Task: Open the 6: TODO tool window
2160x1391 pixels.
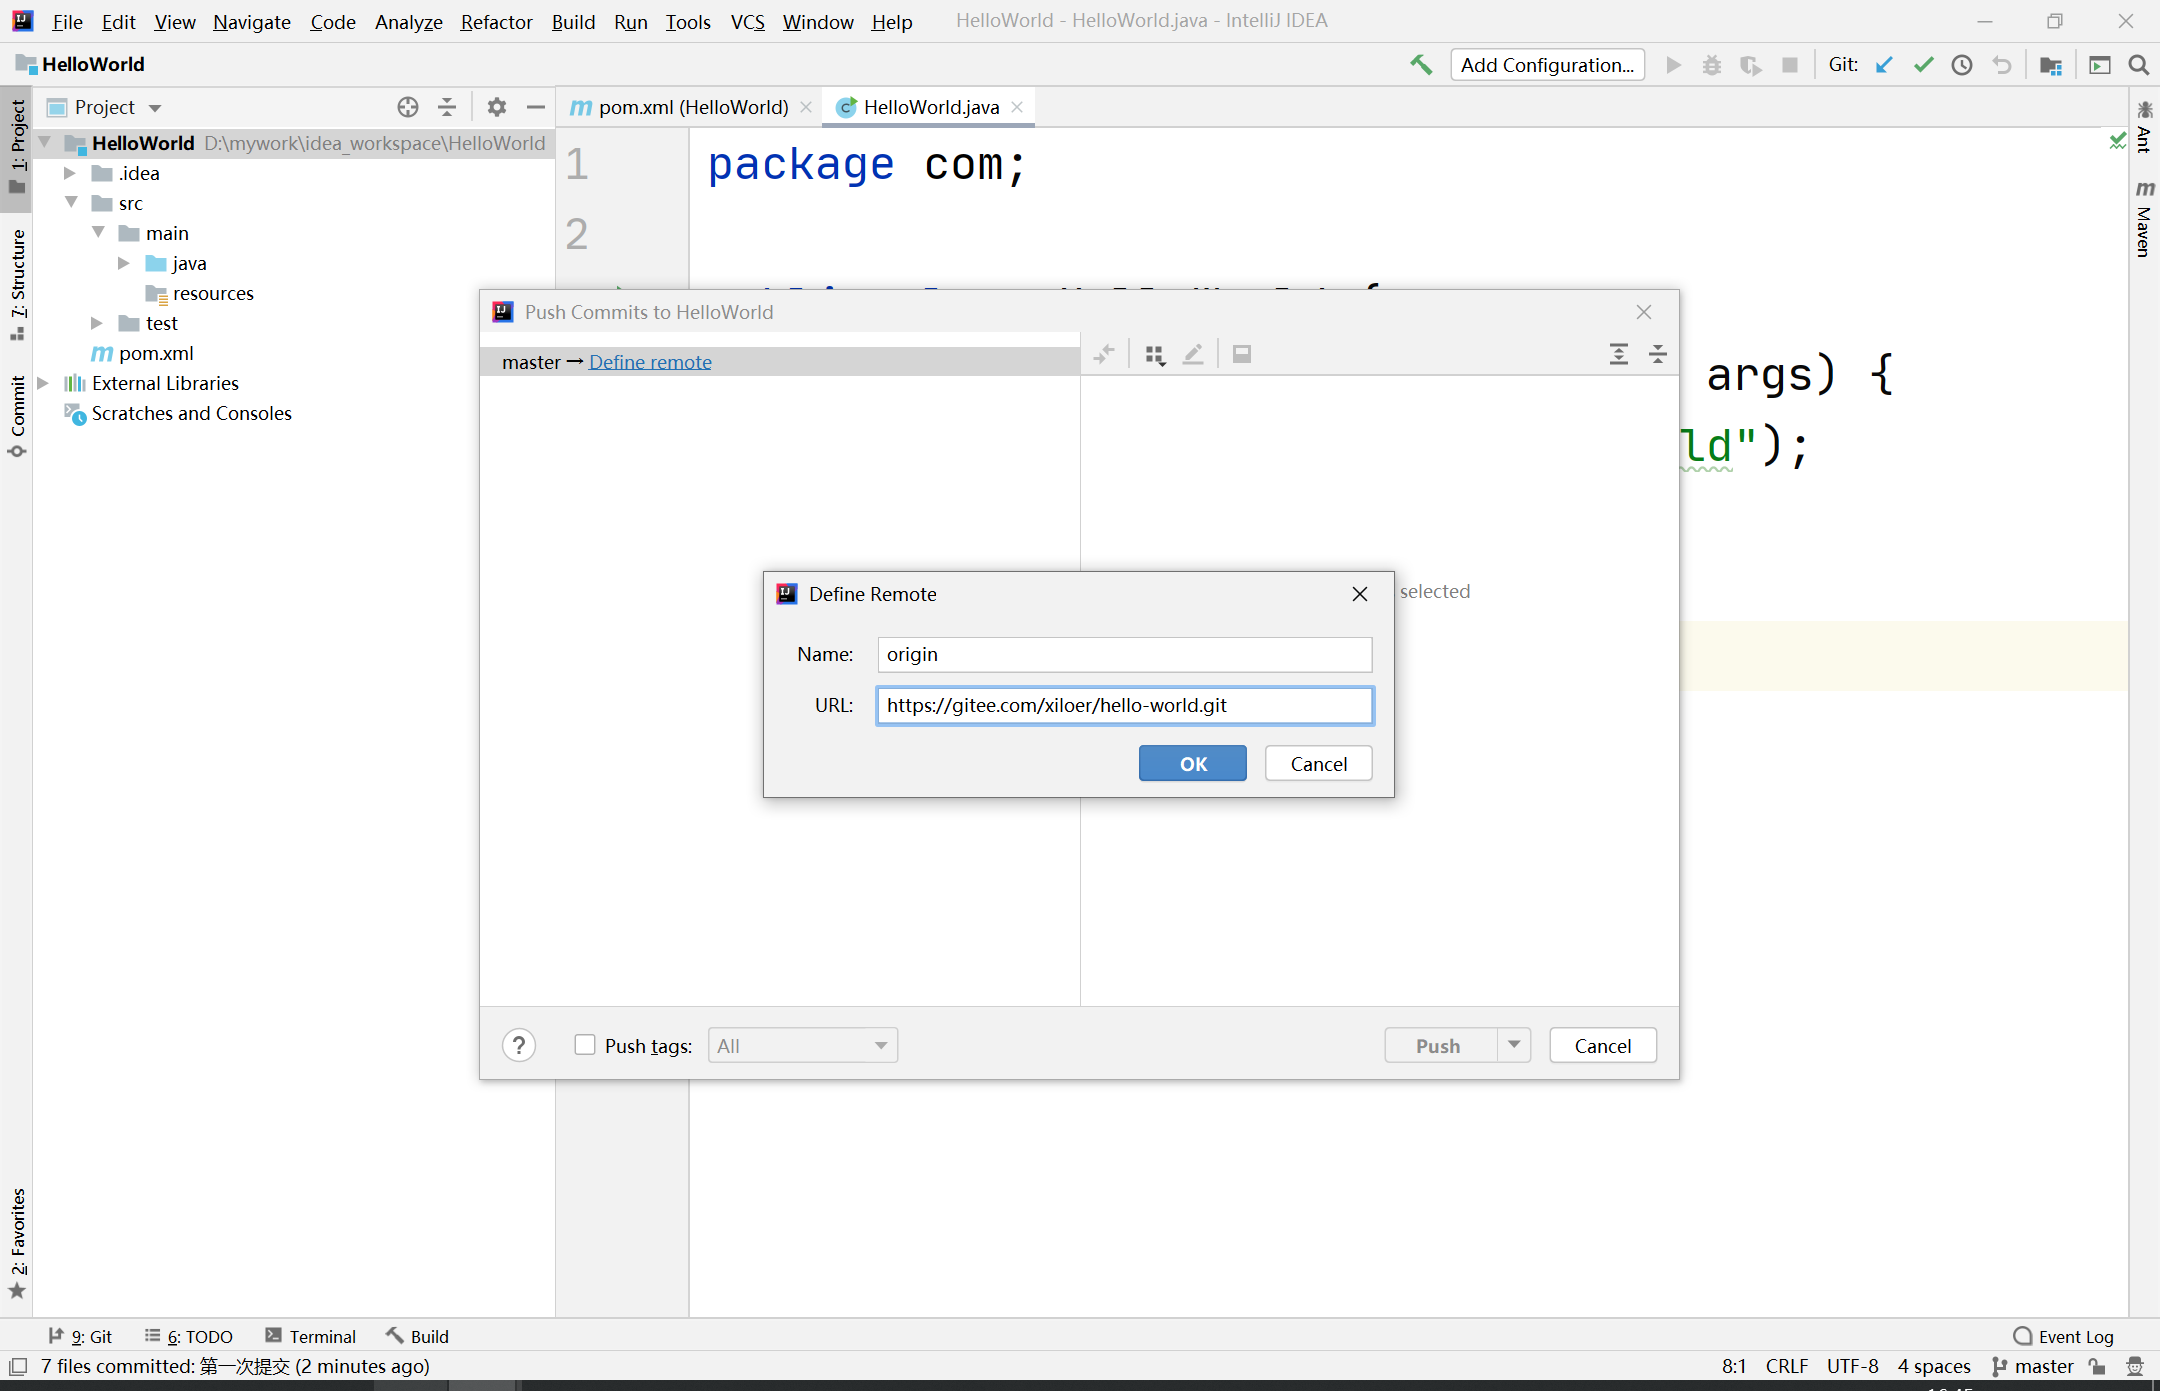Action: [x=189, y=1337]
